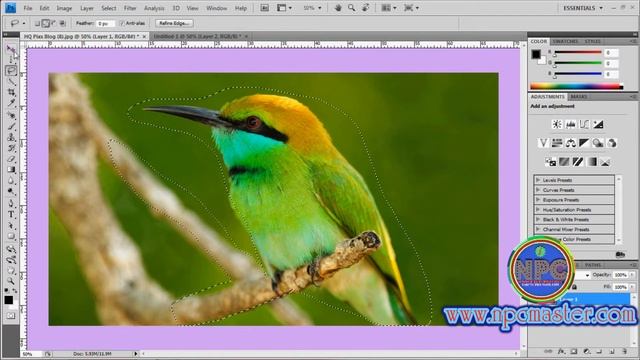Add a Hue/Saturation adjustment

point(557,143)
